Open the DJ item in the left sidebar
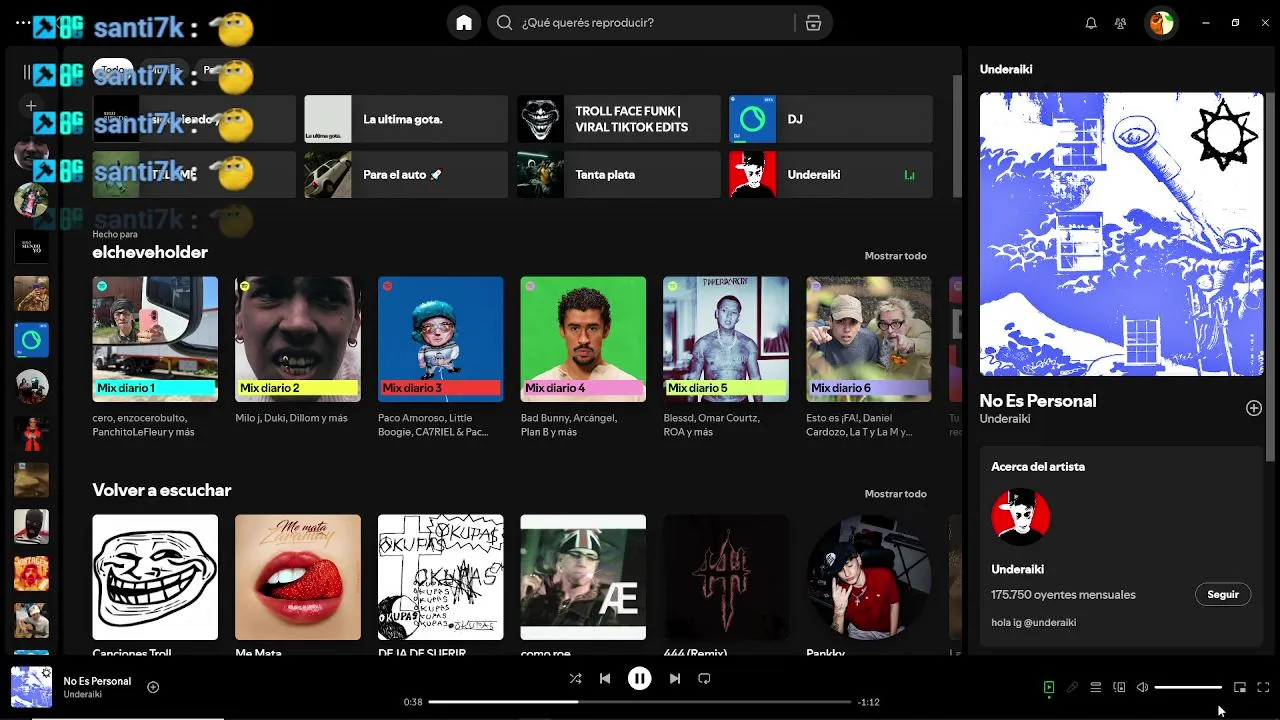The image size is (1280, 720). pyautogui.click(x=31, y=340)
